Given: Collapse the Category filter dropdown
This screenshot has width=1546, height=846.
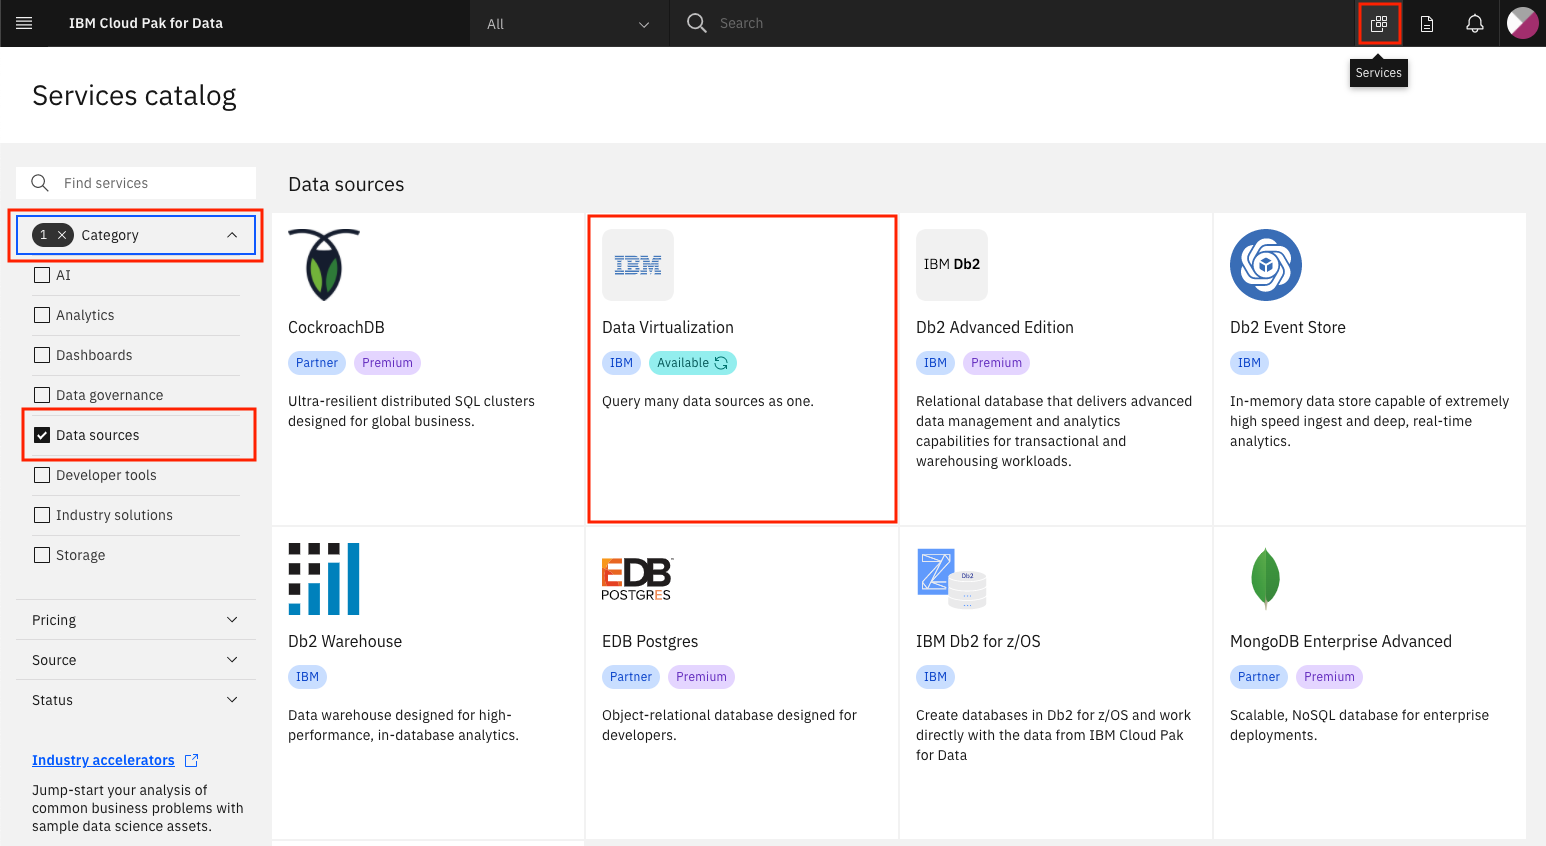Looking at the screenshot, I should point(232,235).
